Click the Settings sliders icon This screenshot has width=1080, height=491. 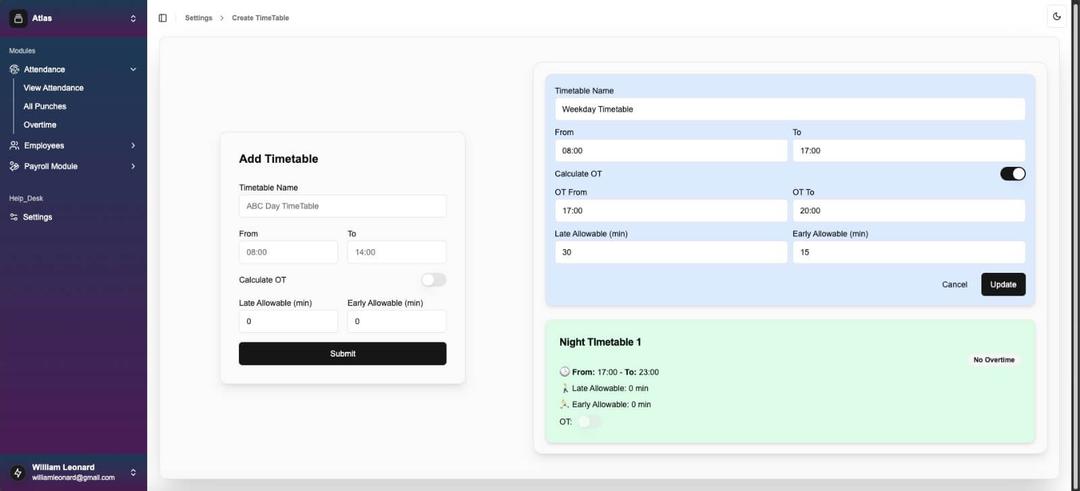tap(14, 217)
